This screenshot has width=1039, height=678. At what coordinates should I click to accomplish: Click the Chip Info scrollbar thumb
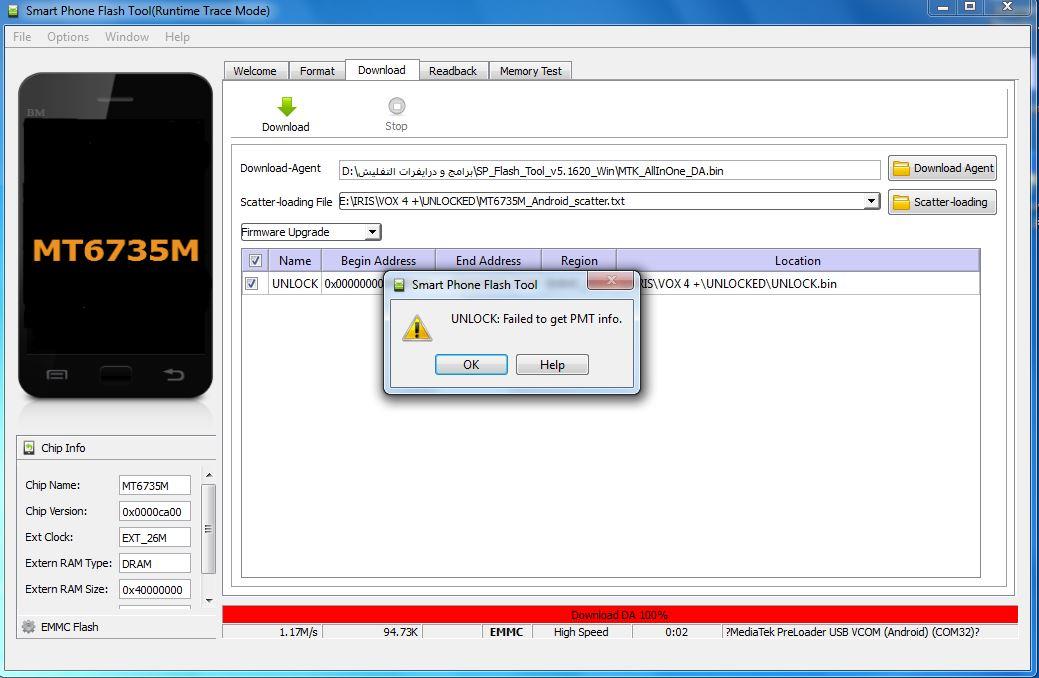tap(208, 529)
